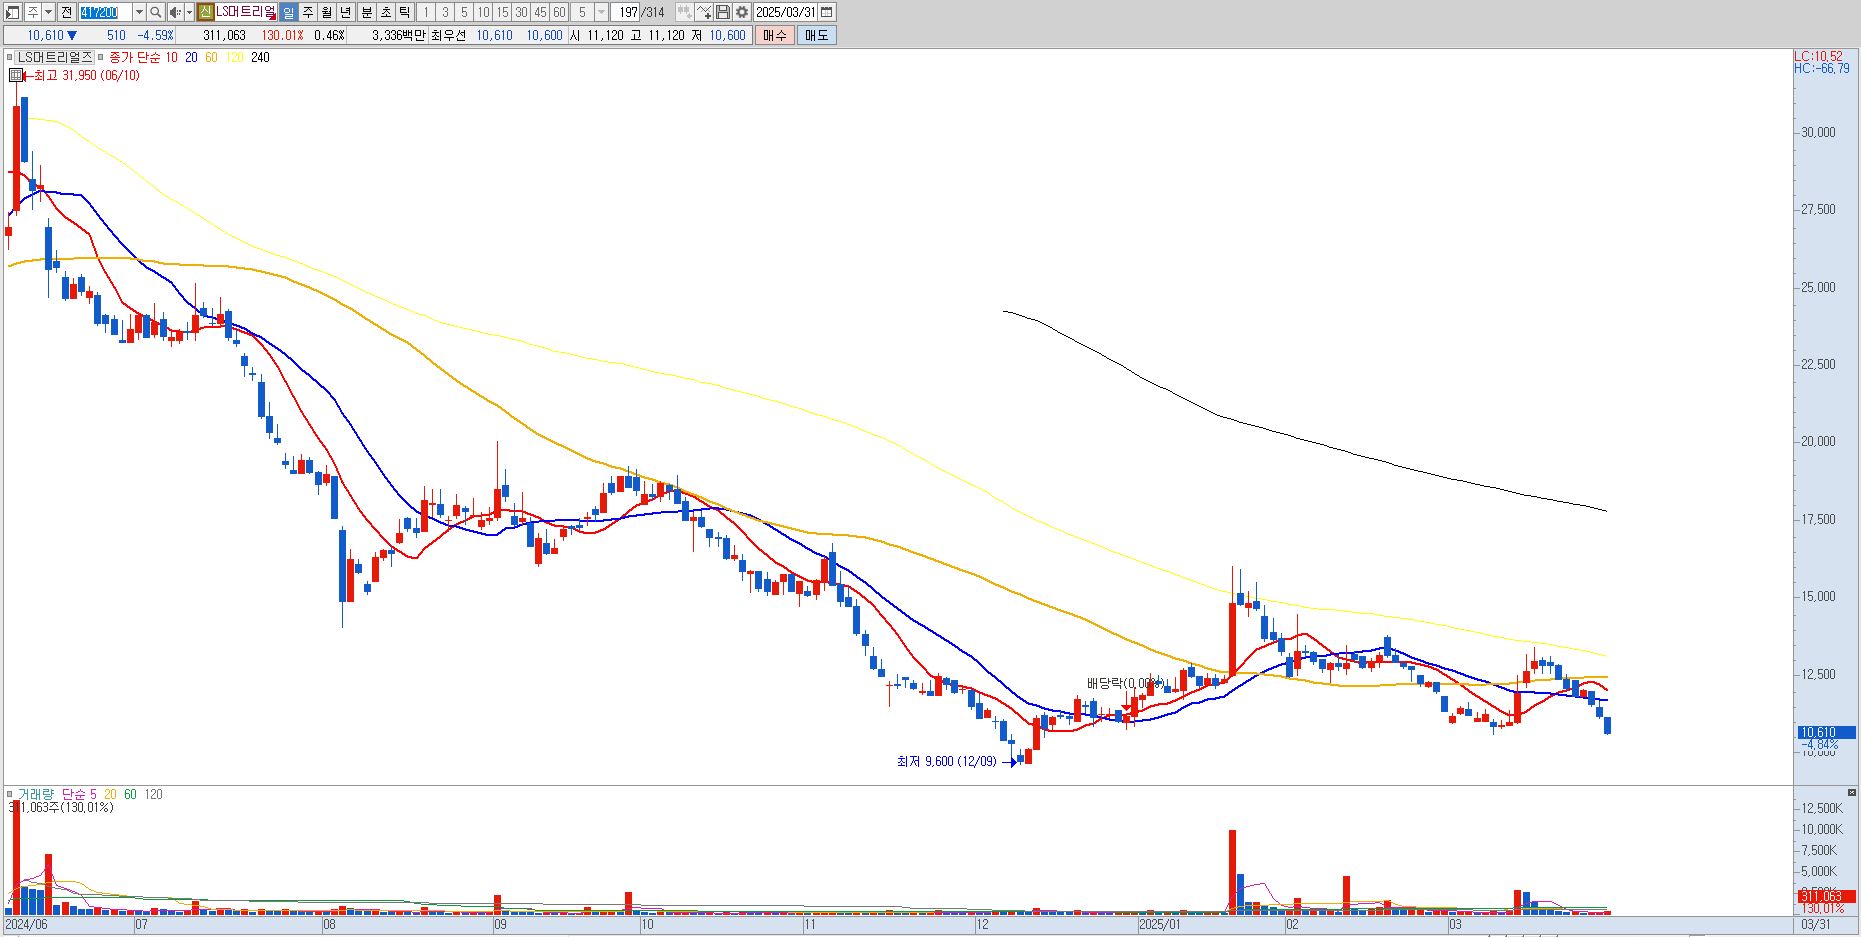Click the candle compare icon after 197/314
Viewport: 1861px width, 937px height.
tap(684, 12)
